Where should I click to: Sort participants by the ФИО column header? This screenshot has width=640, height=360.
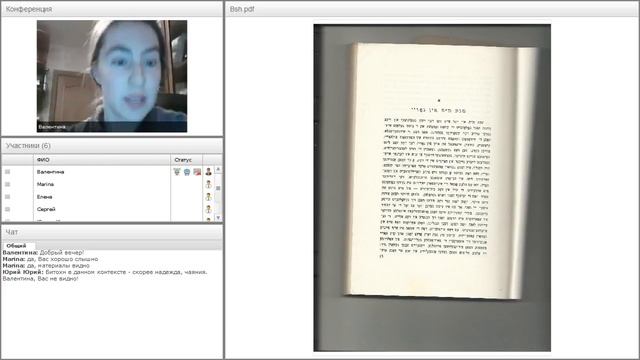coord(102,160)
